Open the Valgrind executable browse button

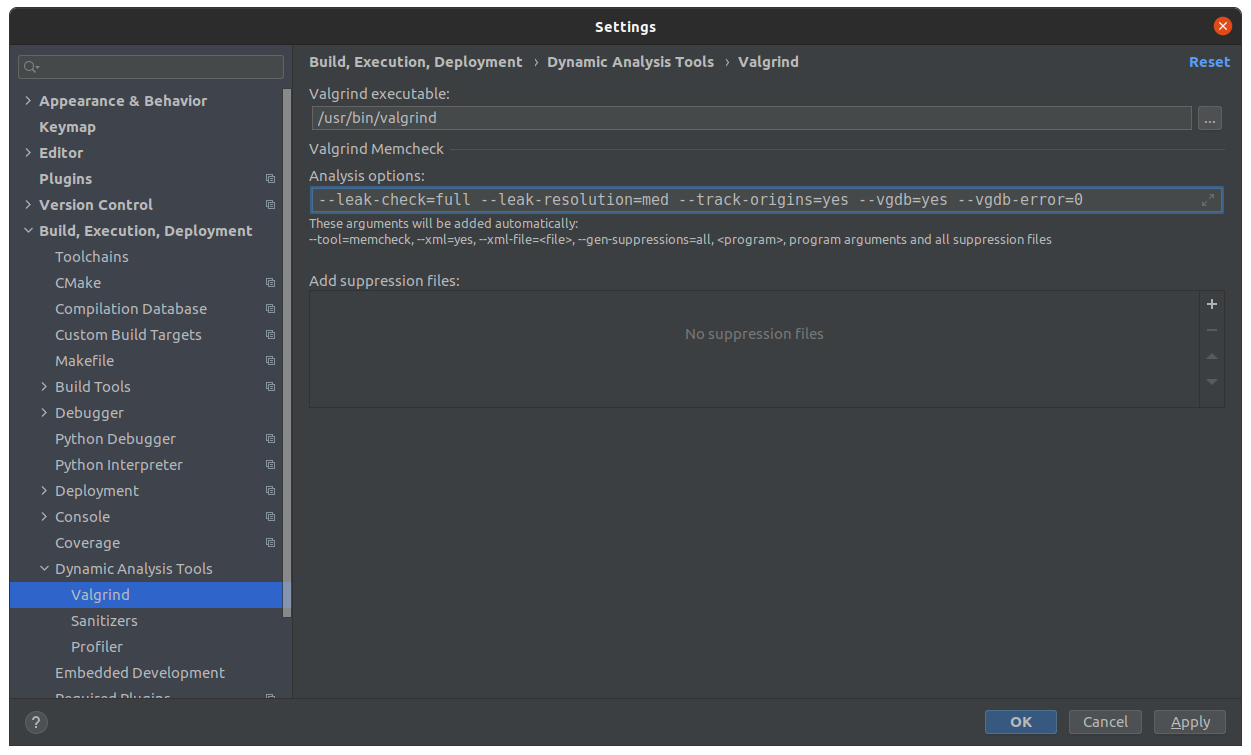point(1210,118)
